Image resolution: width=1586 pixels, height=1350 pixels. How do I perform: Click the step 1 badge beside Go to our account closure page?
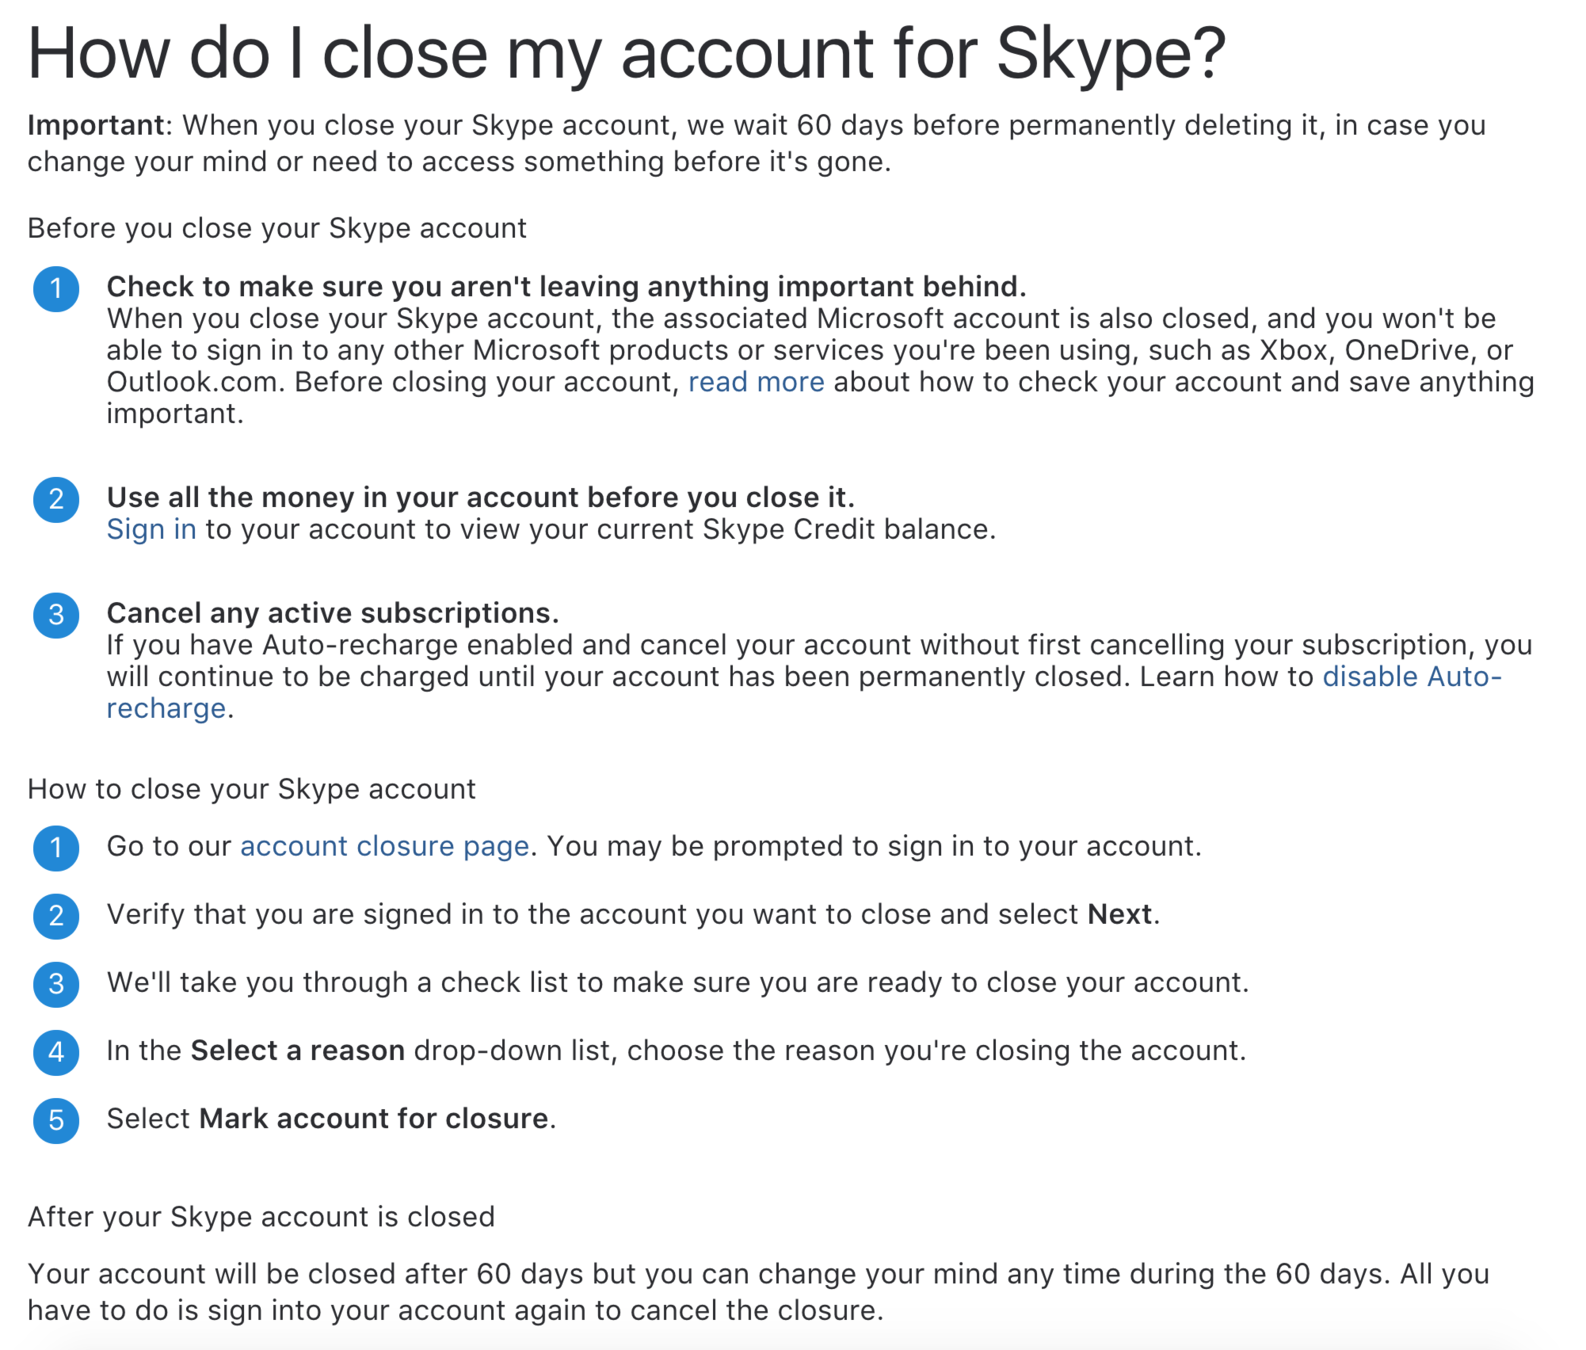tap(56, 848)
